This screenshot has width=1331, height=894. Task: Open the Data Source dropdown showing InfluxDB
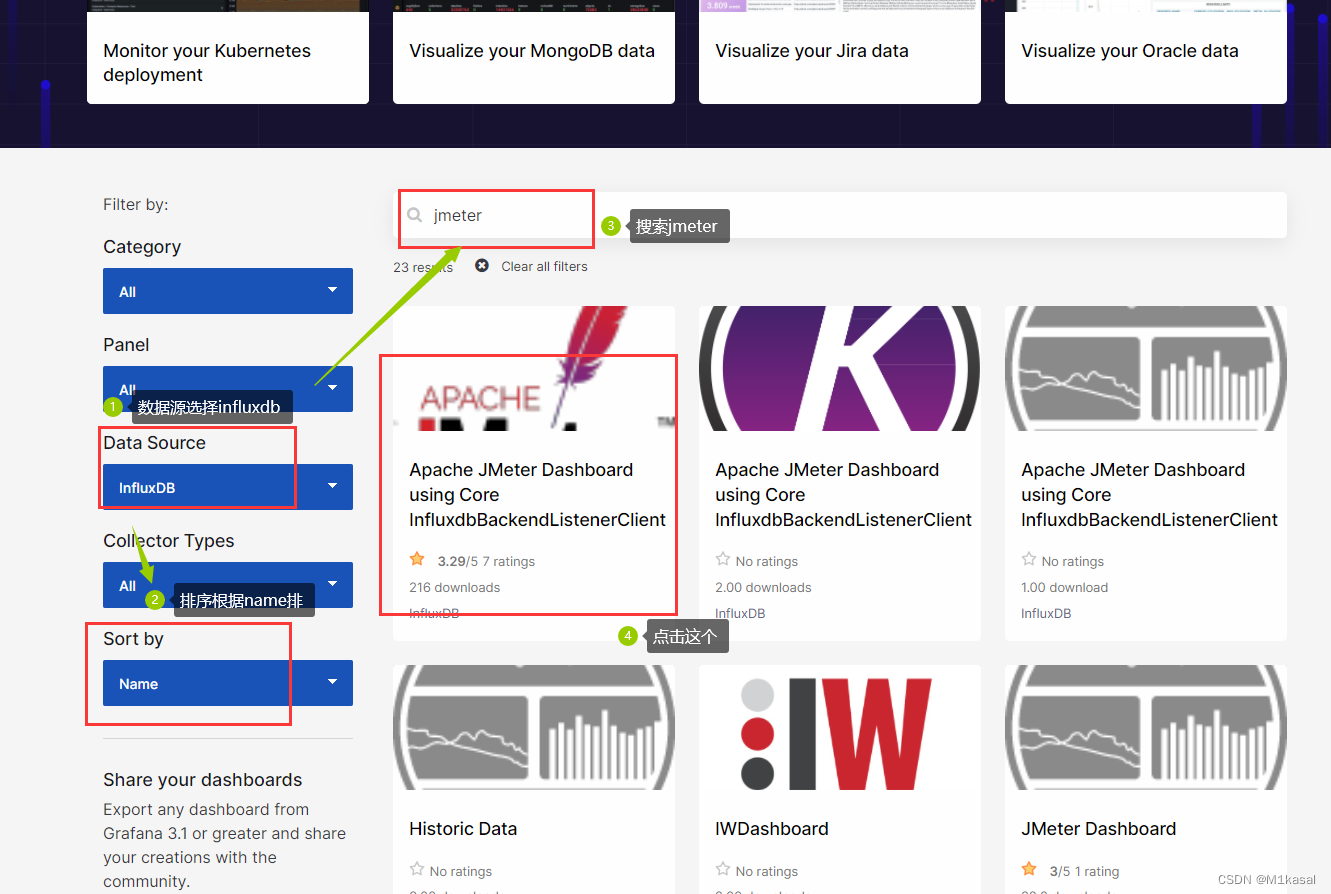click(x=228, y=487)
